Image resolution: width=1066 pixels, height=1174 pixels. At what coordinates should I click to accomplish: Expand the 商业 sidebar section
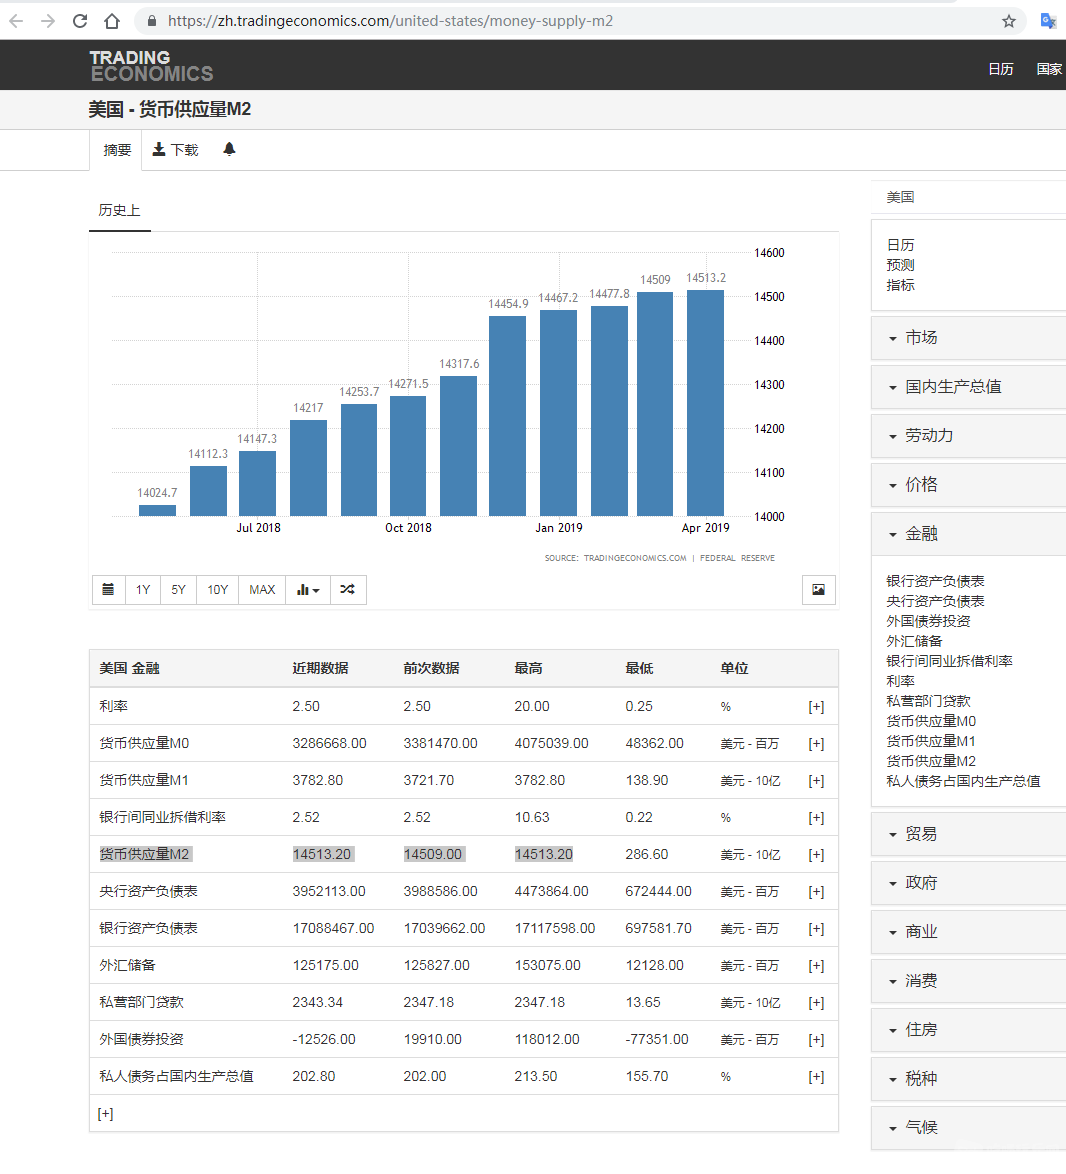[969, 932]
